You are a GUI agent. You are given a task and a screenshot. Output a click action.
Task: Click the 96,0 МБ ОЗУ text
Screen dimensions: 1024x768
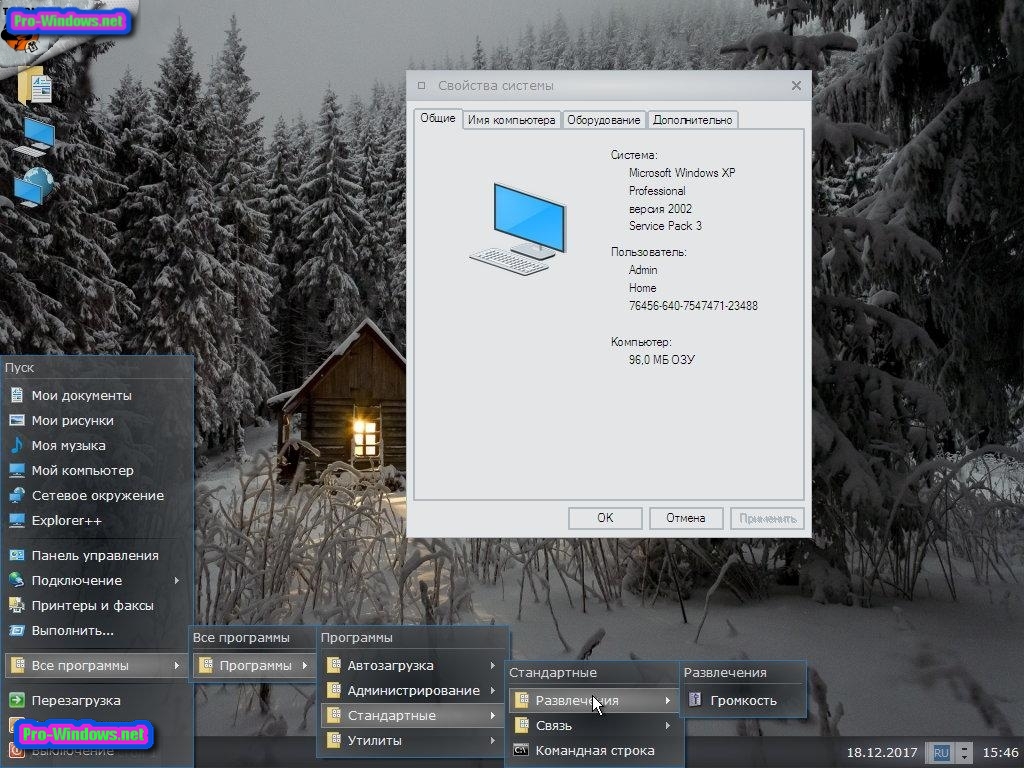click(662, 360)
